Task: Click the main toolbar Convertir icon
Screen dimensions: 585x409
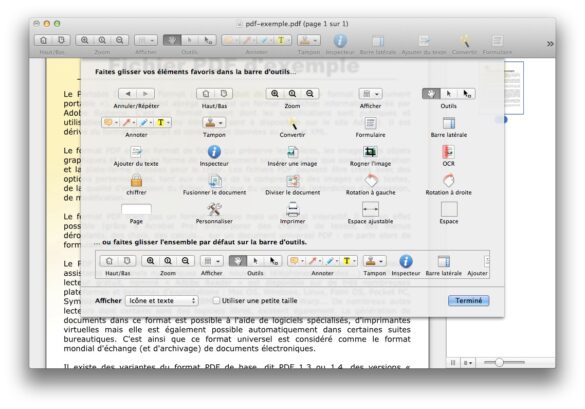Action: [464, 40]
